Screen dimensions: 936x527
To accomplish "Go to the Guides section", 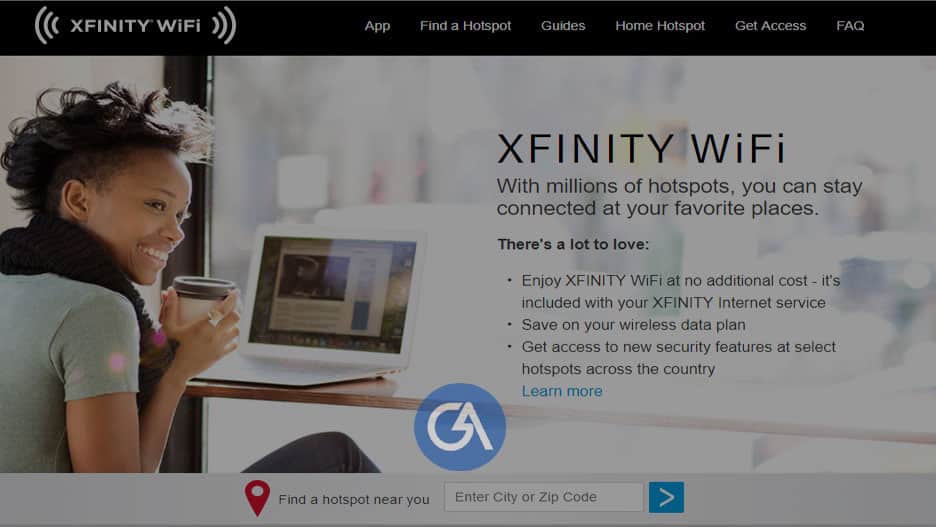I will [563, 26].
